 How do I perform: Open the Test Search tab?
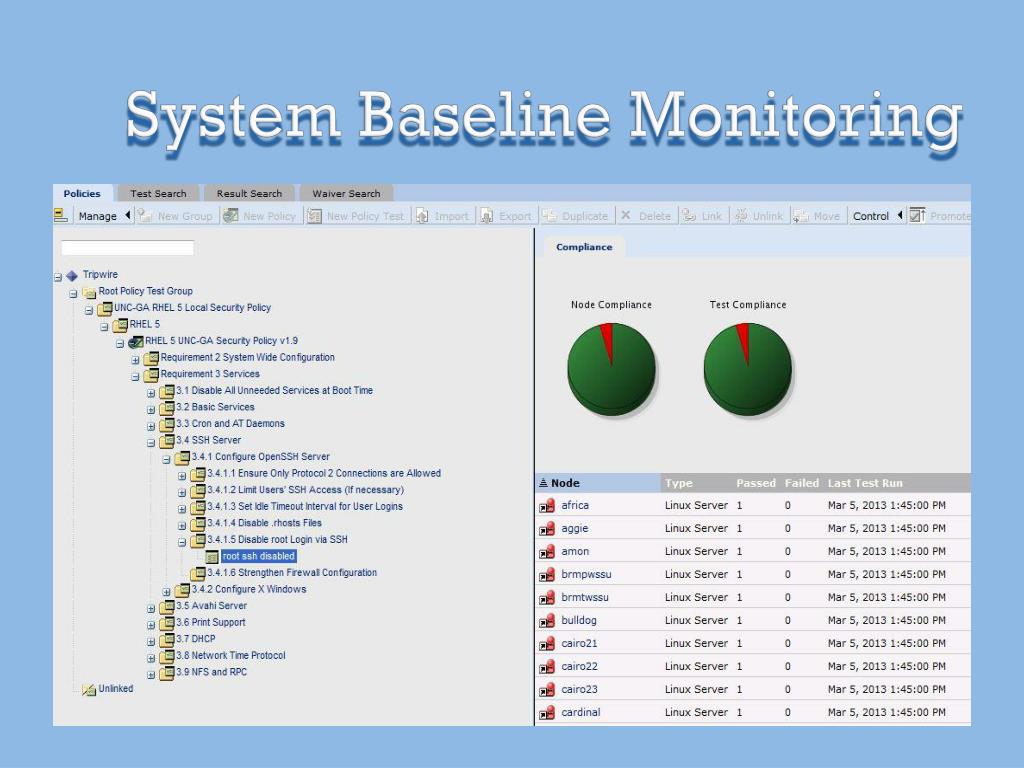pyautogui.click(x=158, y=193)
